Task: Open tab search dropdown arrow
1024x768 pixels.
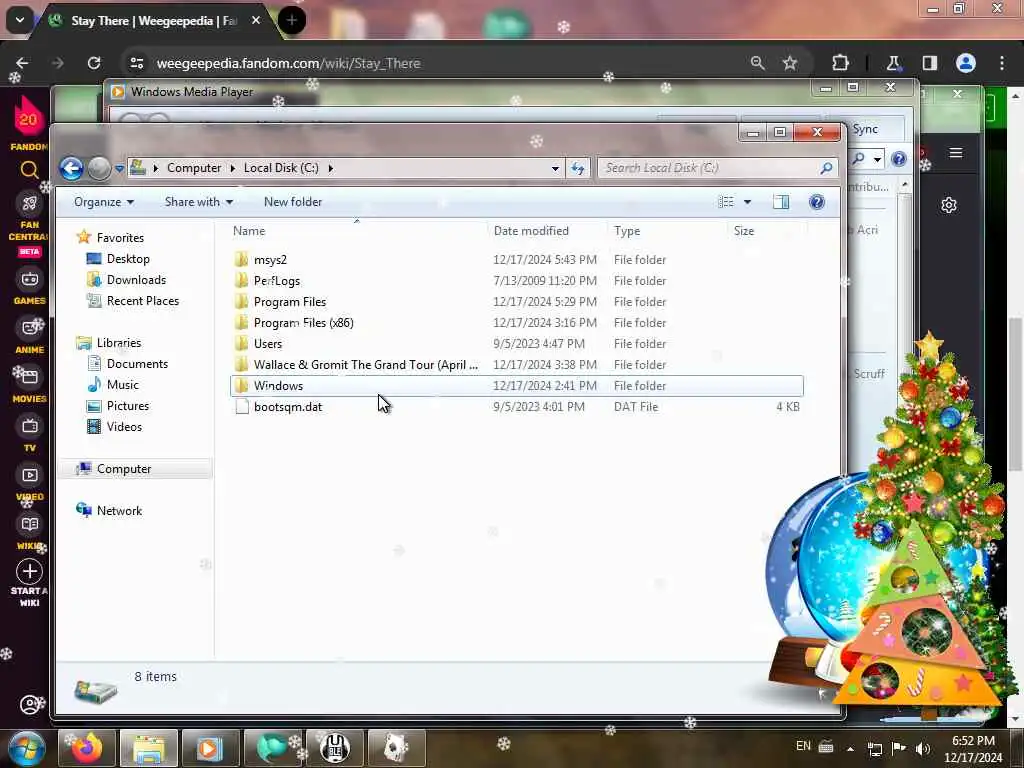Action: point(20,20)
